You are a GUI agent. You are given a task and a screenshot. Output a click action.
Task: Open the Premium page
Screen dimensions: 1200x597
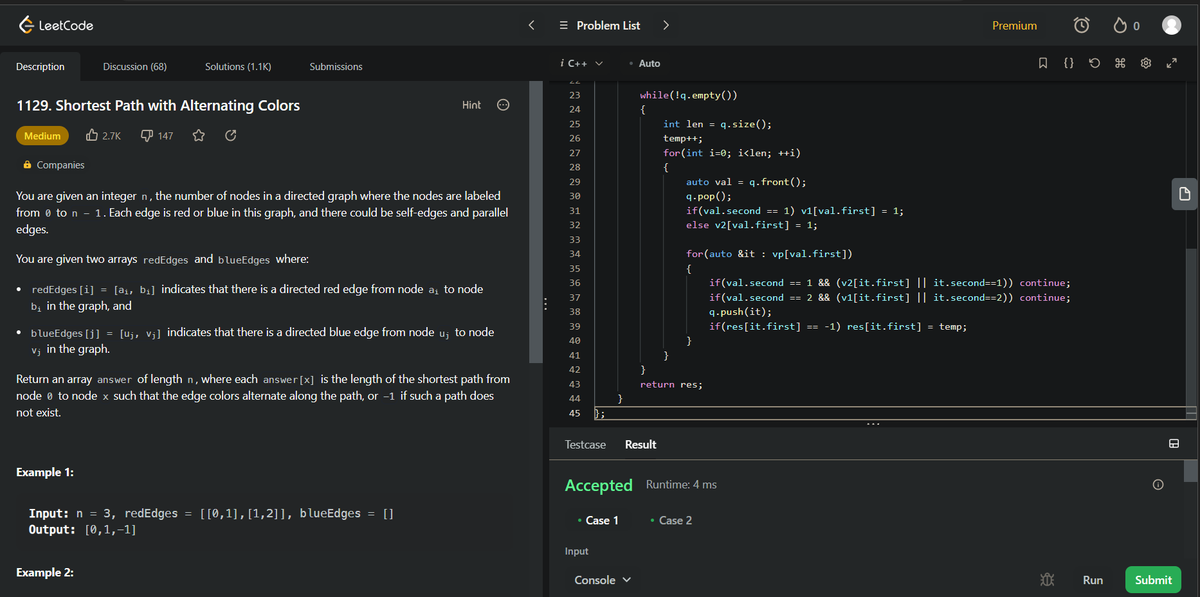pyautogui.click(x=1014, y=25)
